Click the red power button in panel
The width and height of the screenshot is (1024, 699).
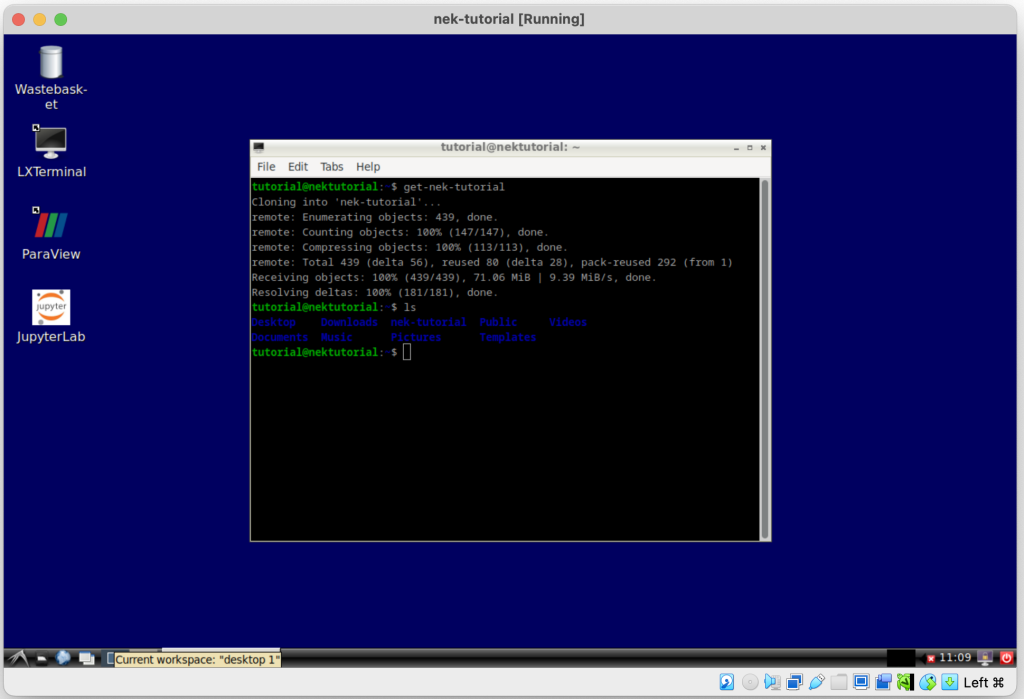pos(1007,658)
